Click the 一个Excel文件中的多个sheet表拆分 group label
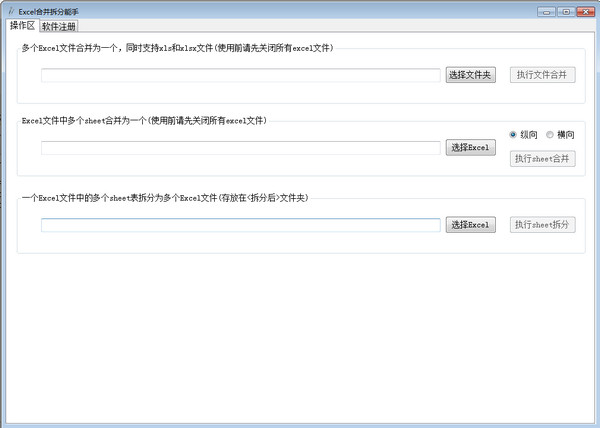This screenshot has width=600, height=428. click(x=165, y=198)
